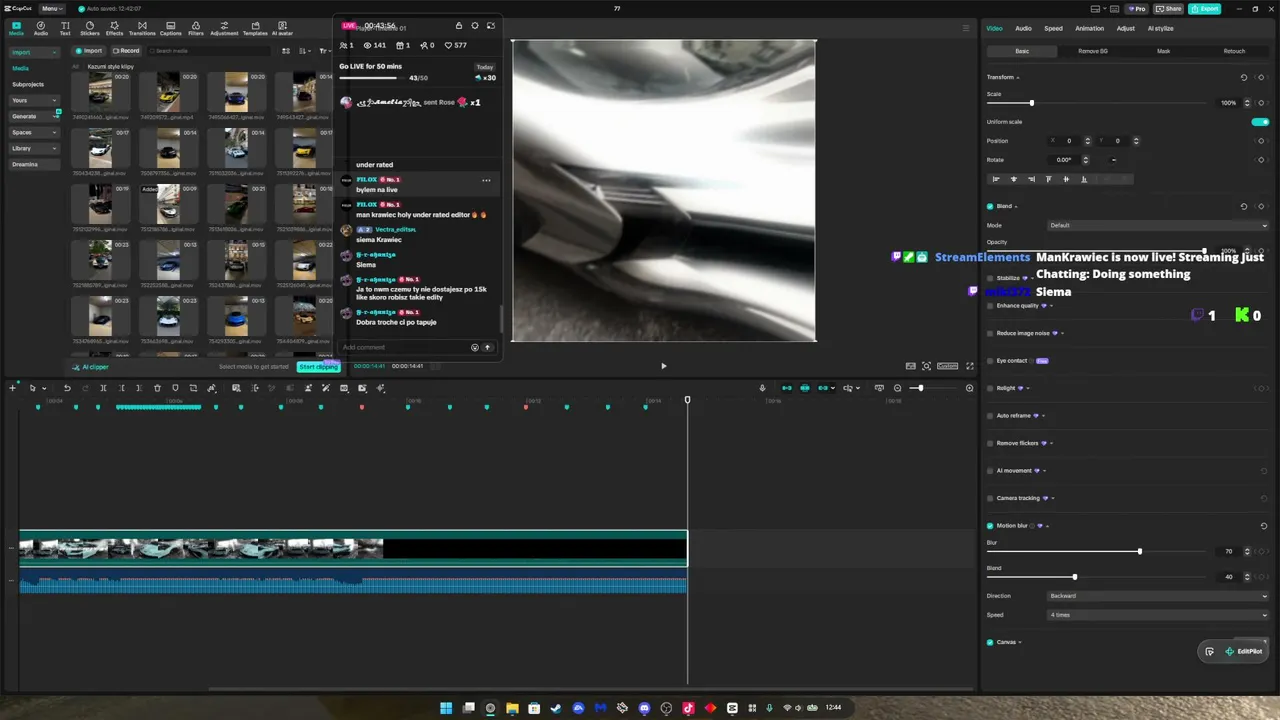Open File Explorer from the Windows taskbar
1280x720 pixels.
pyautogui.click(x=512, y=708)
